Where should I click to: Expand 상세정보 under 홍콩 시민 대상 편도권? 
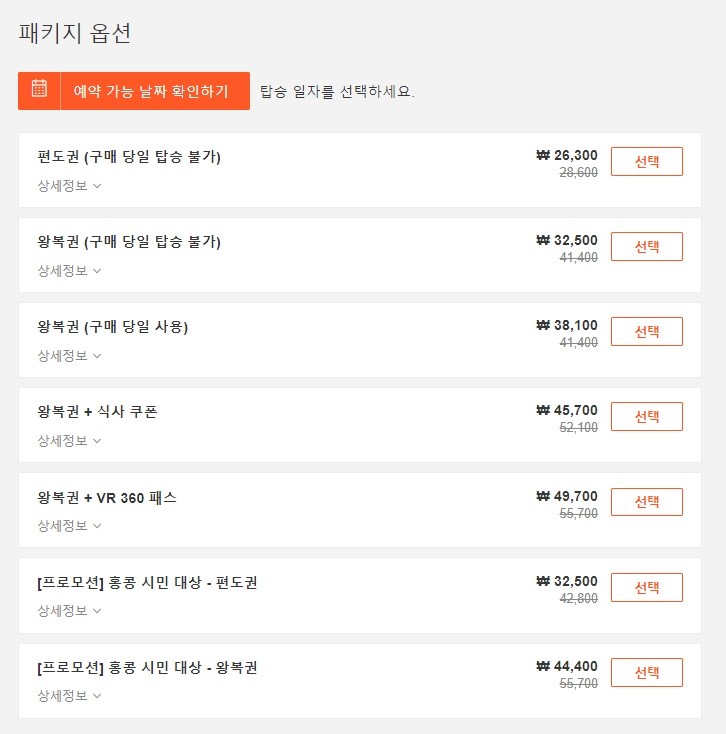69,611
